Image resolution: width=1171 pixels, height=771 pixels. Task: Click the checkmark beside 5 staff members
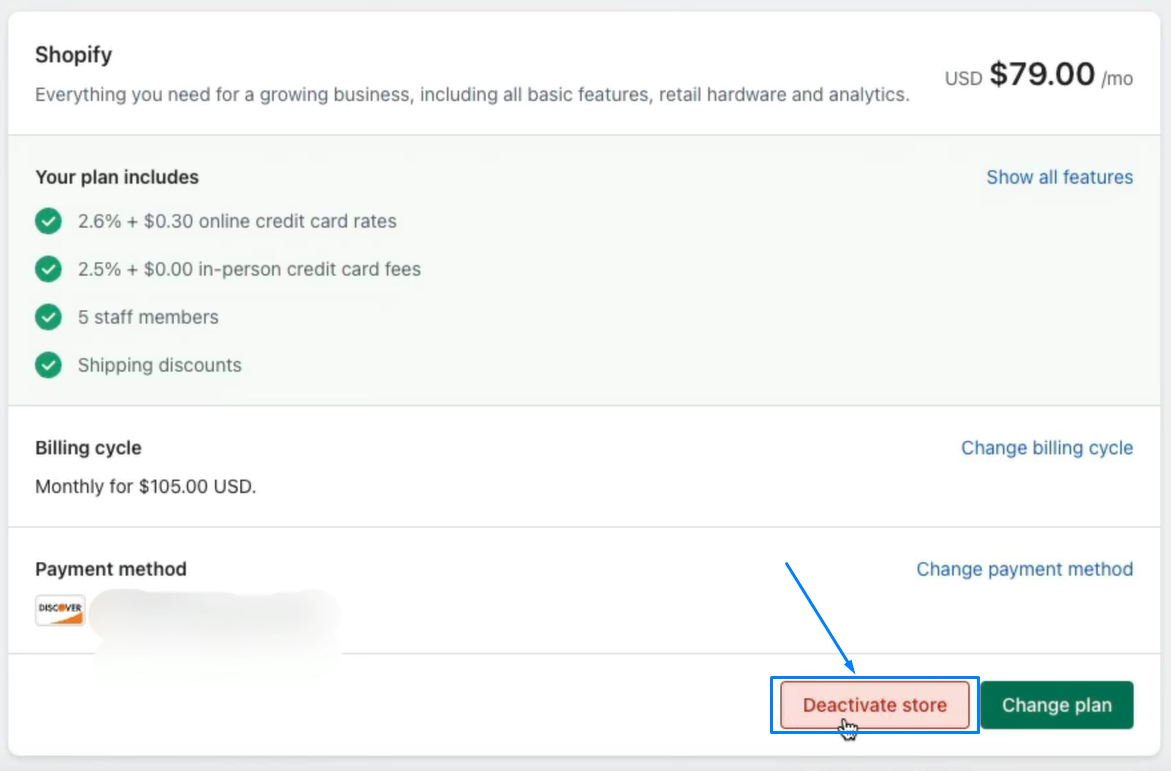49,317
